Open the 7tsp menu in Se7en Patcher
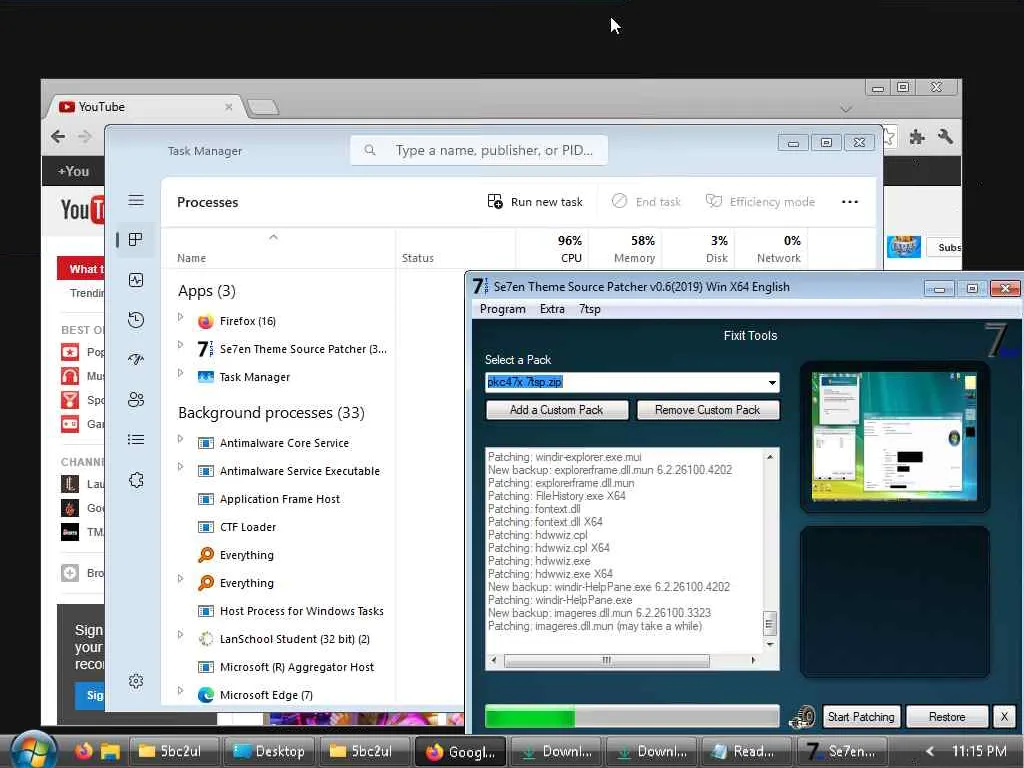The height and width of the screenshot is (768, 1024). (x=590, y=309)
